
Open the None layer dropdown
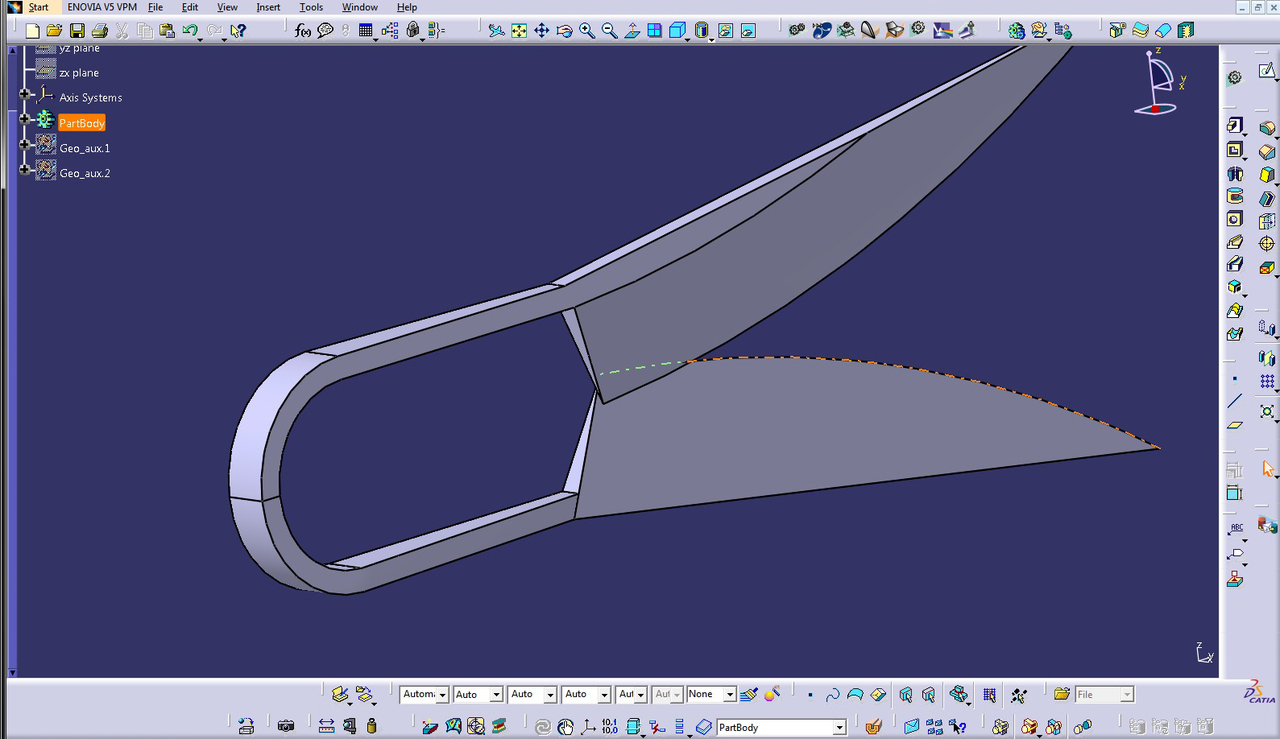pos(730,694)
